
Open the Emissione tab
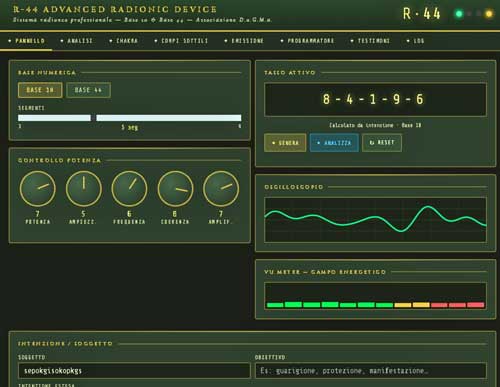pyautogui.click(x=244, y=41)
